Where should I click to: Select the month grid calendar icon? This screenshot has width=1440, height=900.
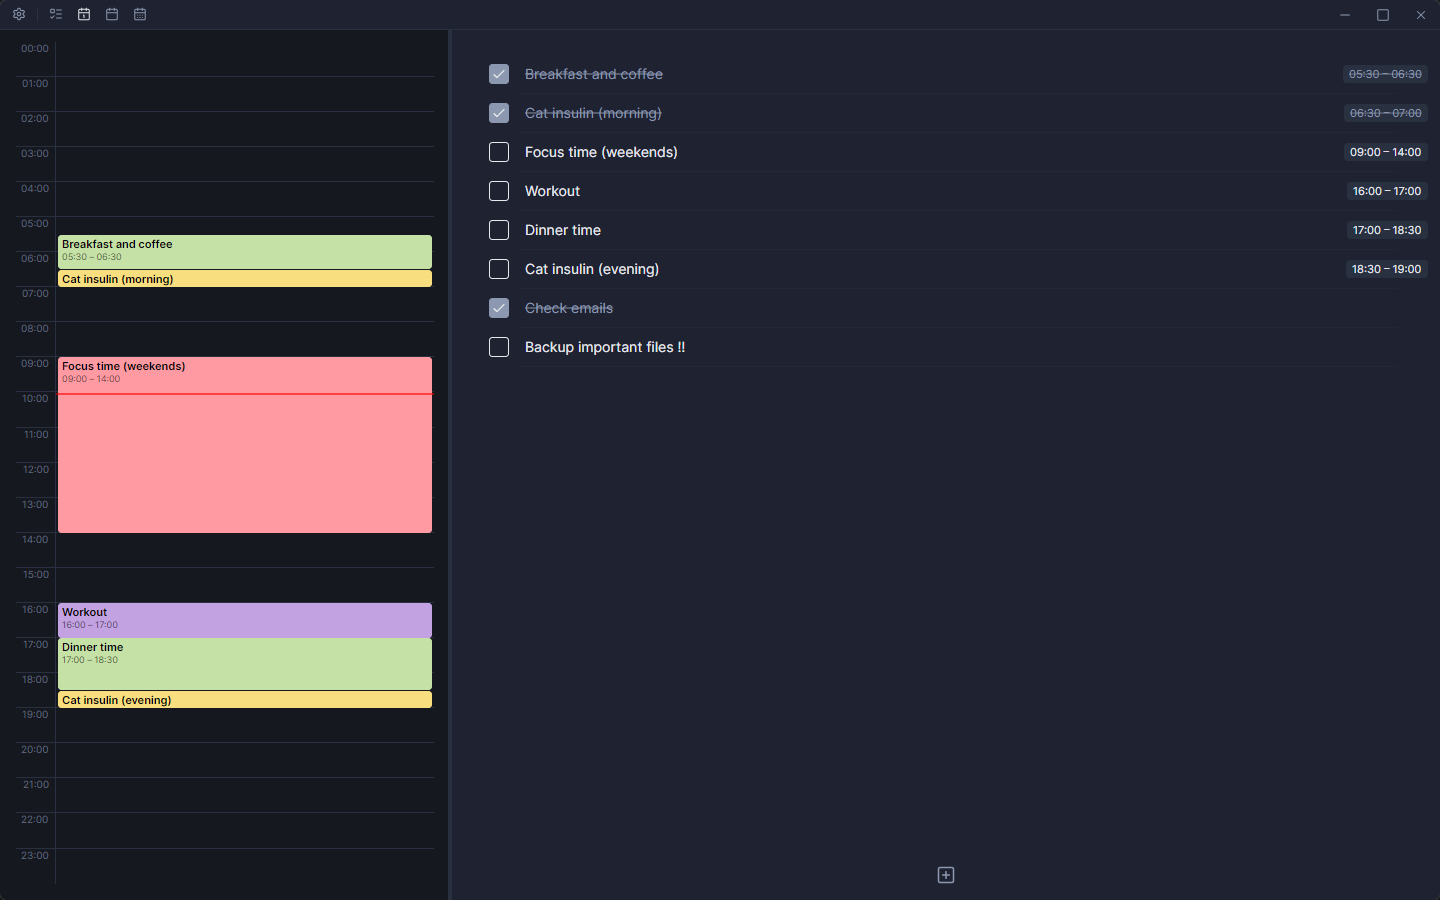click(x=140, y=15)
